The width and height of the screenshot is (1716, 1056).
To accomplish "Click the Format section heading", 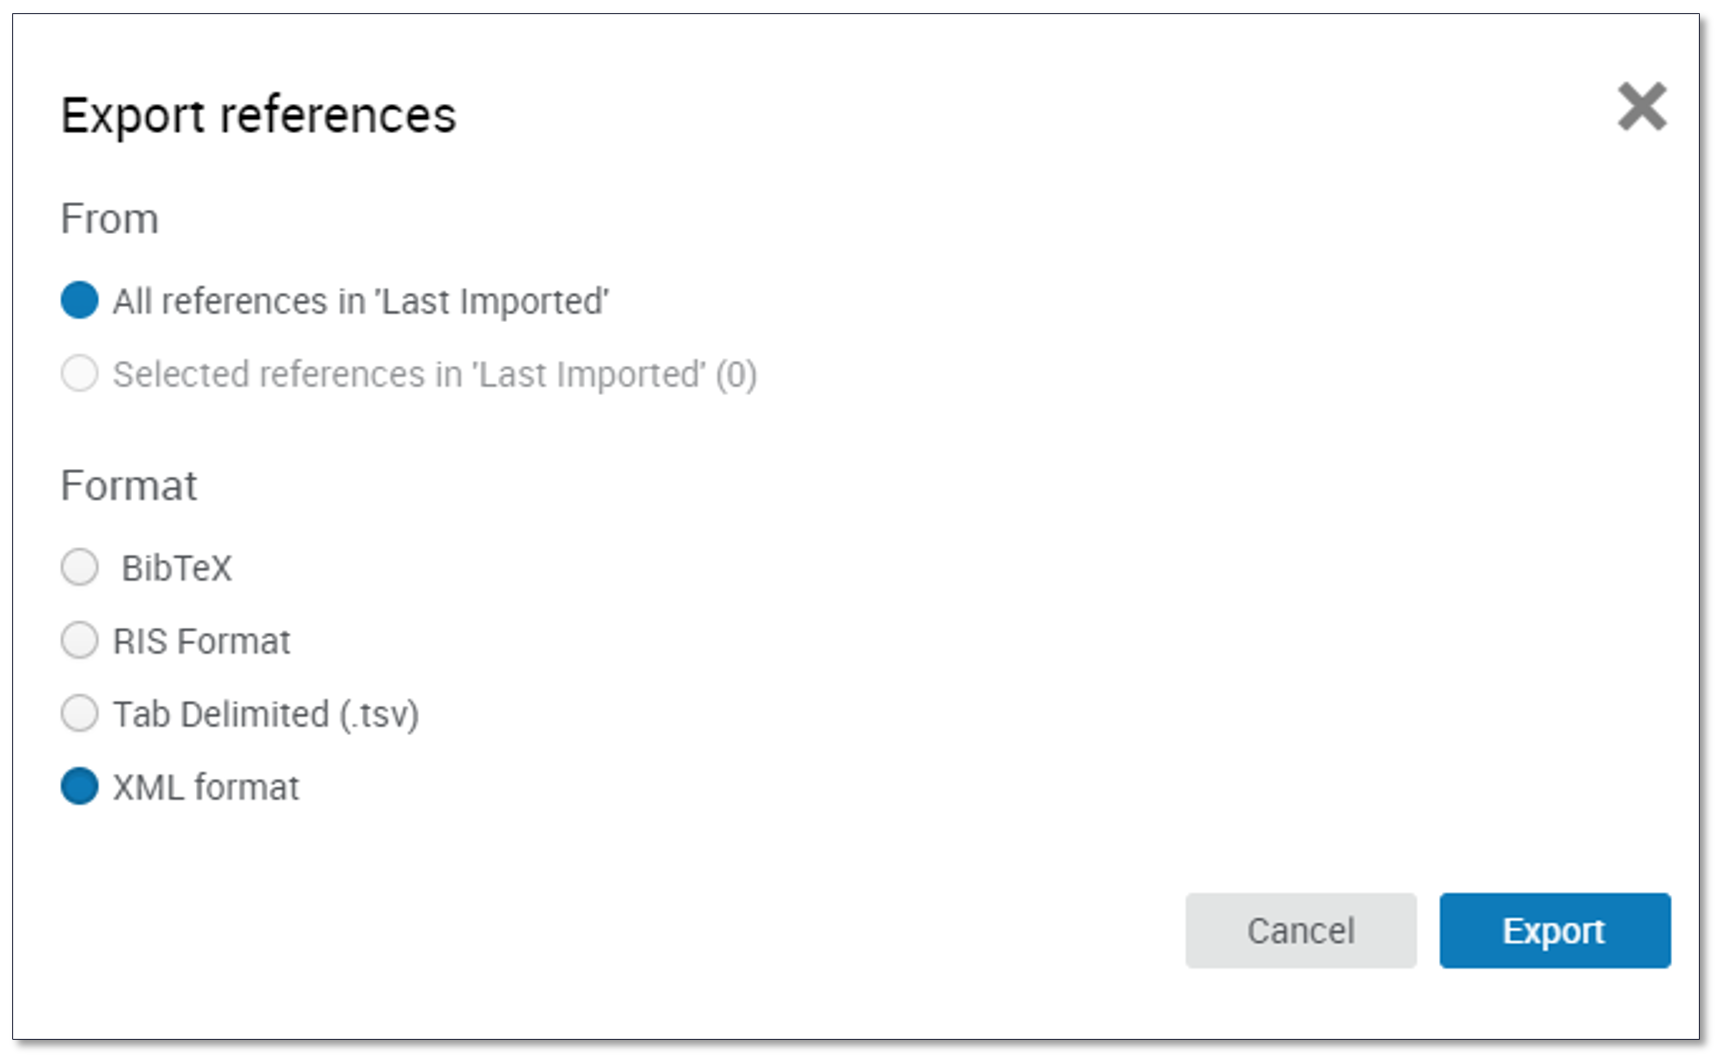I will click(129, 486).
